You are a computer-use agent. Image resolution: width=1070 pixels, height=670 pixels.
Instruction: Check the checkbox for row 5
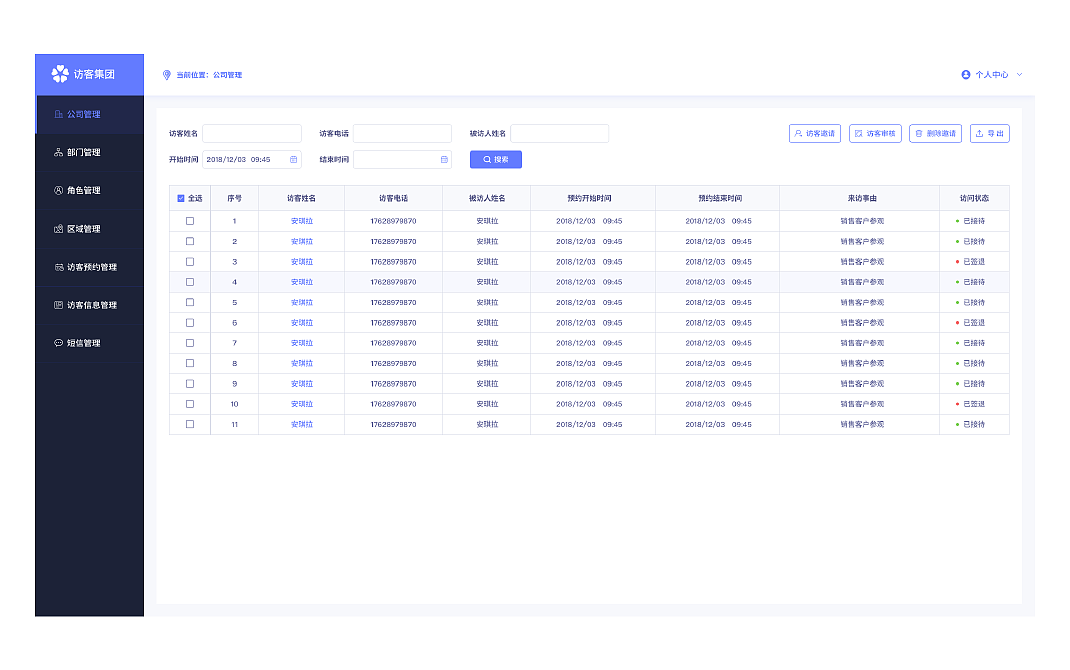tap(190, 303)
